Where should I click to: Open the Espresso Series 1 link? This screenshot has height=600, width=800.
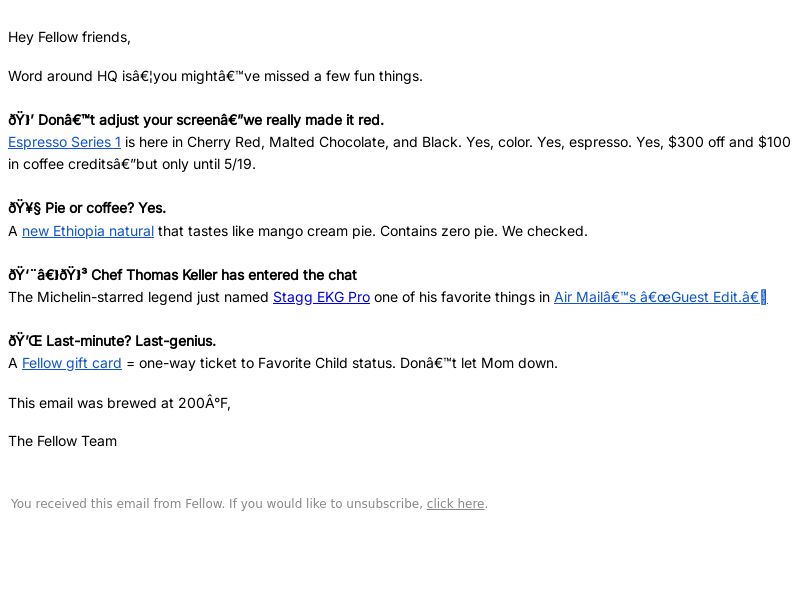tap(64, 142)
